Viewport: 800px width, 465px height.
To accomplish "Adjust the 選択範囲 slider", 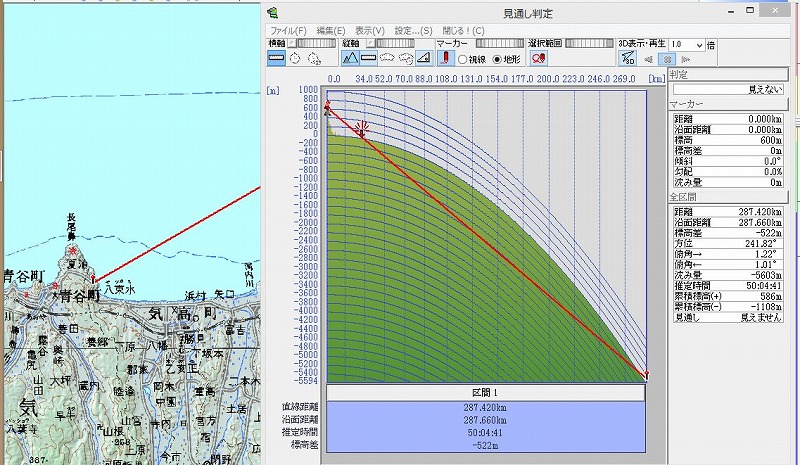I will point(589,43).
